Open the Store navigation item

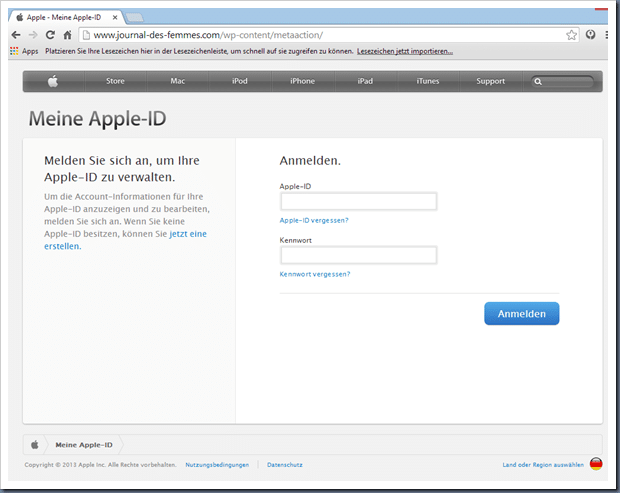tap(115, 81)
